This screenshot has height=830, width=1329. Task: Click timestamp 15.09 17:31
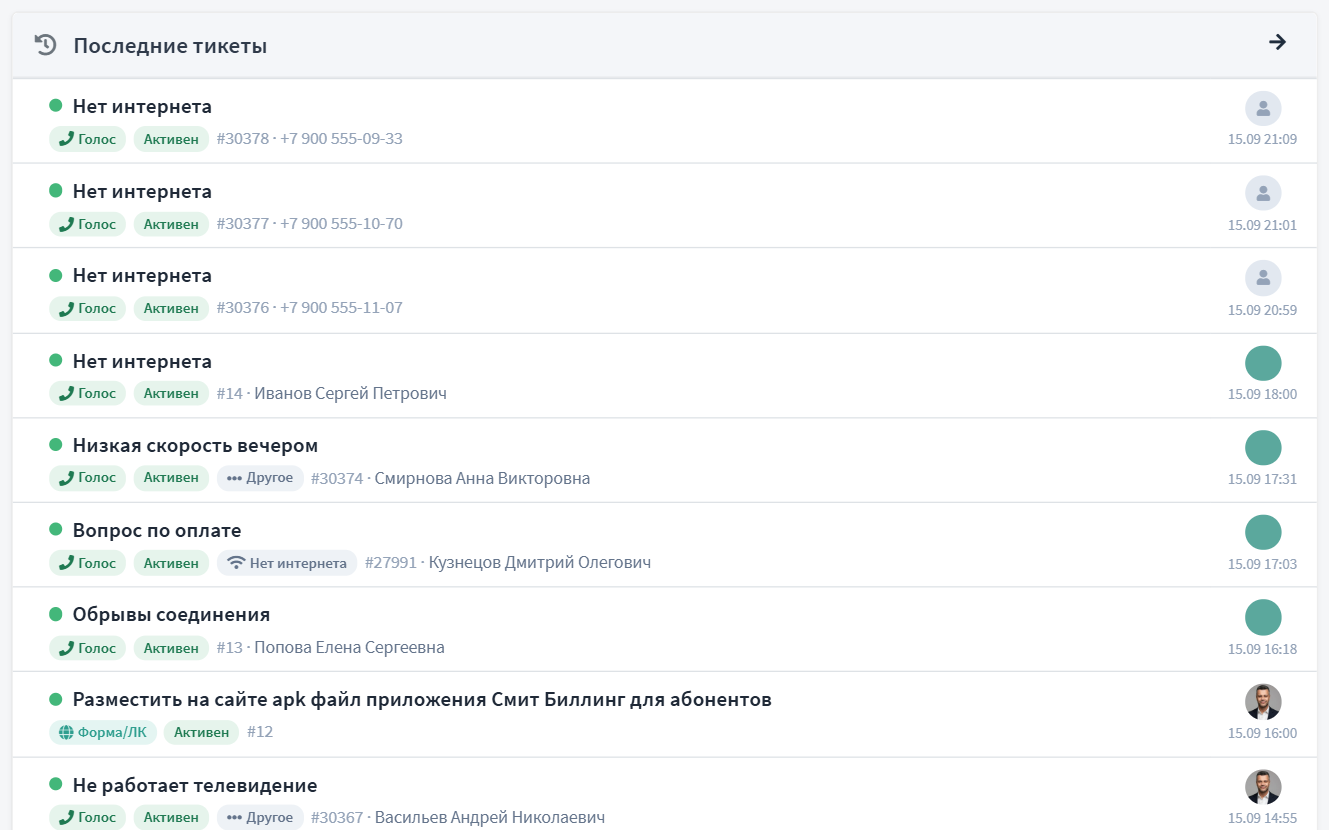[x=1262, y=479]
